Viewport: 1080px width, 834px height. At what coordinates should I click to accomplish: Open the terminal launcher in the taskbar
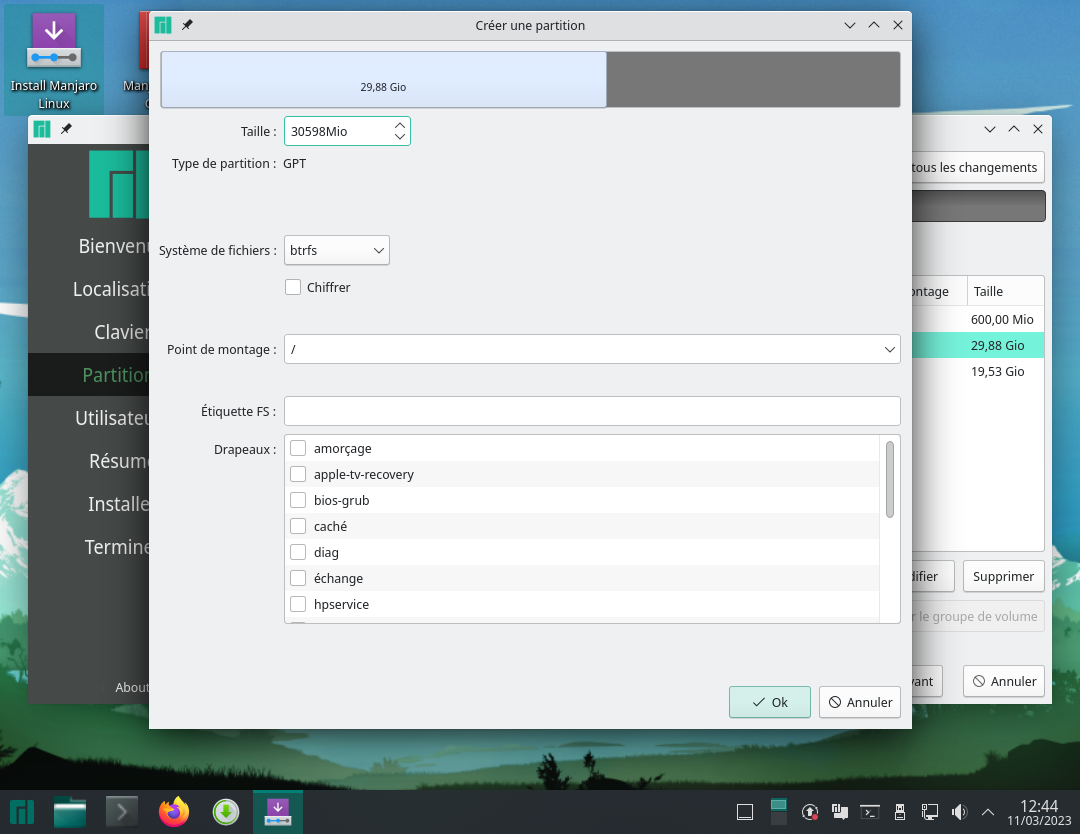[122, 812]
